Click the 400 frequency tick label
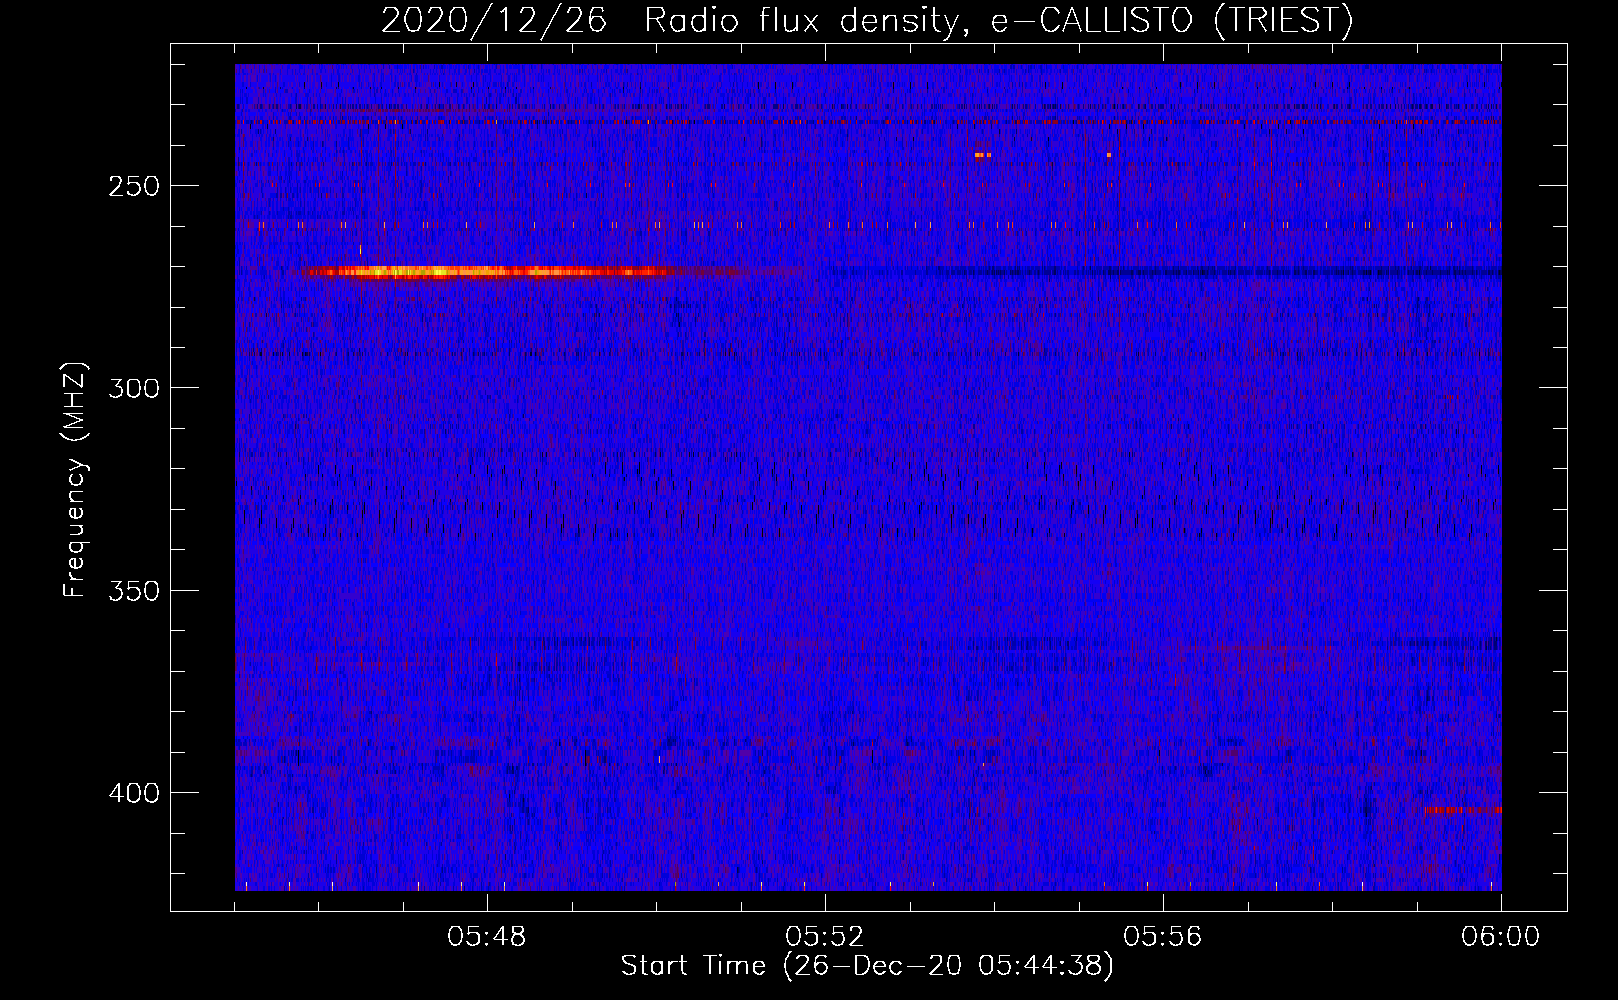The height and width of the screenshot is (1000, 1618). (134, 793)
